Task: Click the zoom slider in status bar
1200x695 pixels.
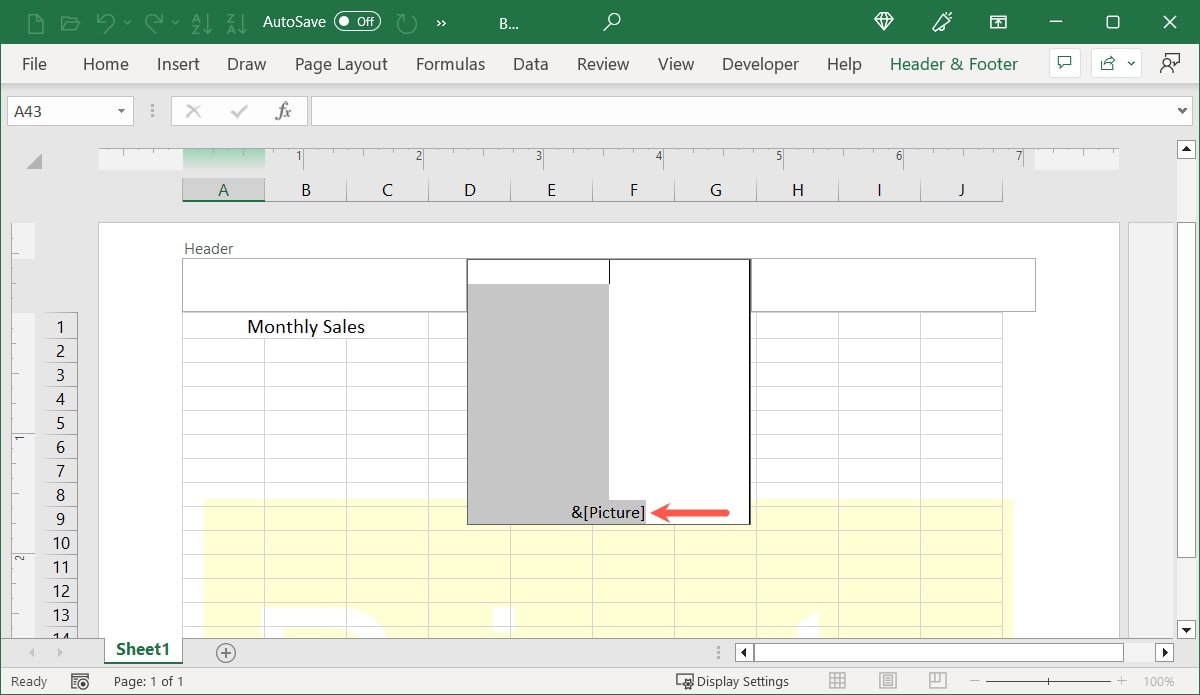Action: point(1048,681)
